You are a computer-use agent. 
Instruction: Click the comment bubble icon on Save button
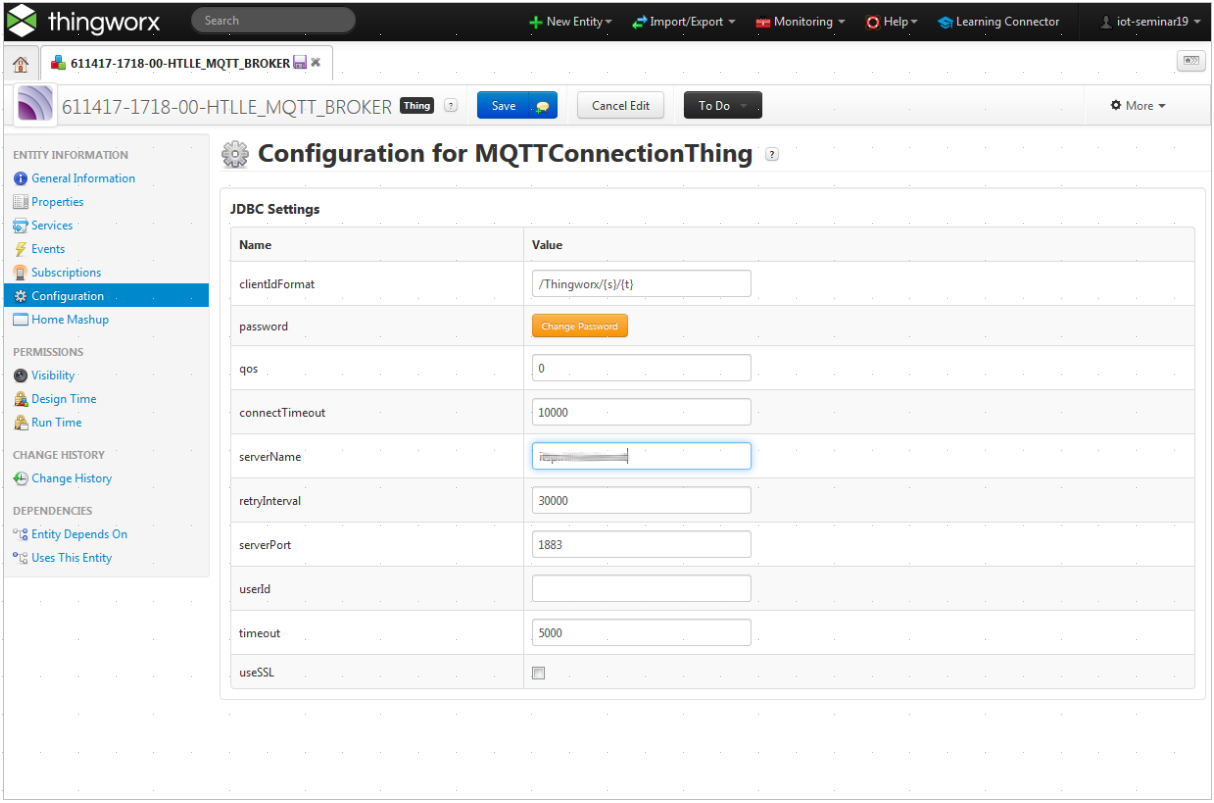click(x=542, y=107)
